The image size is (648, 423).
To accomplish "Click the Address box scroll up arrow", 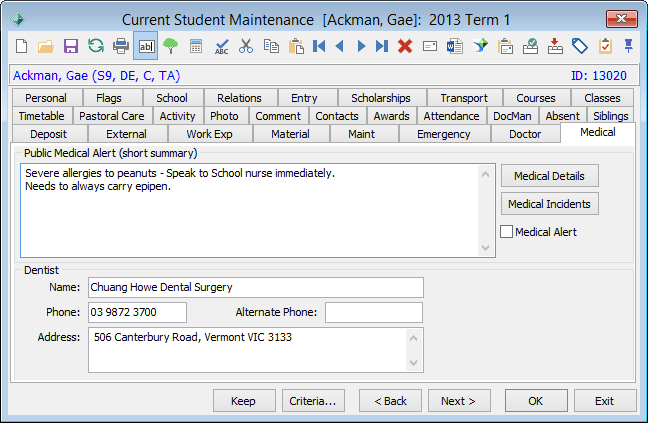I will (x=413, y=338).
